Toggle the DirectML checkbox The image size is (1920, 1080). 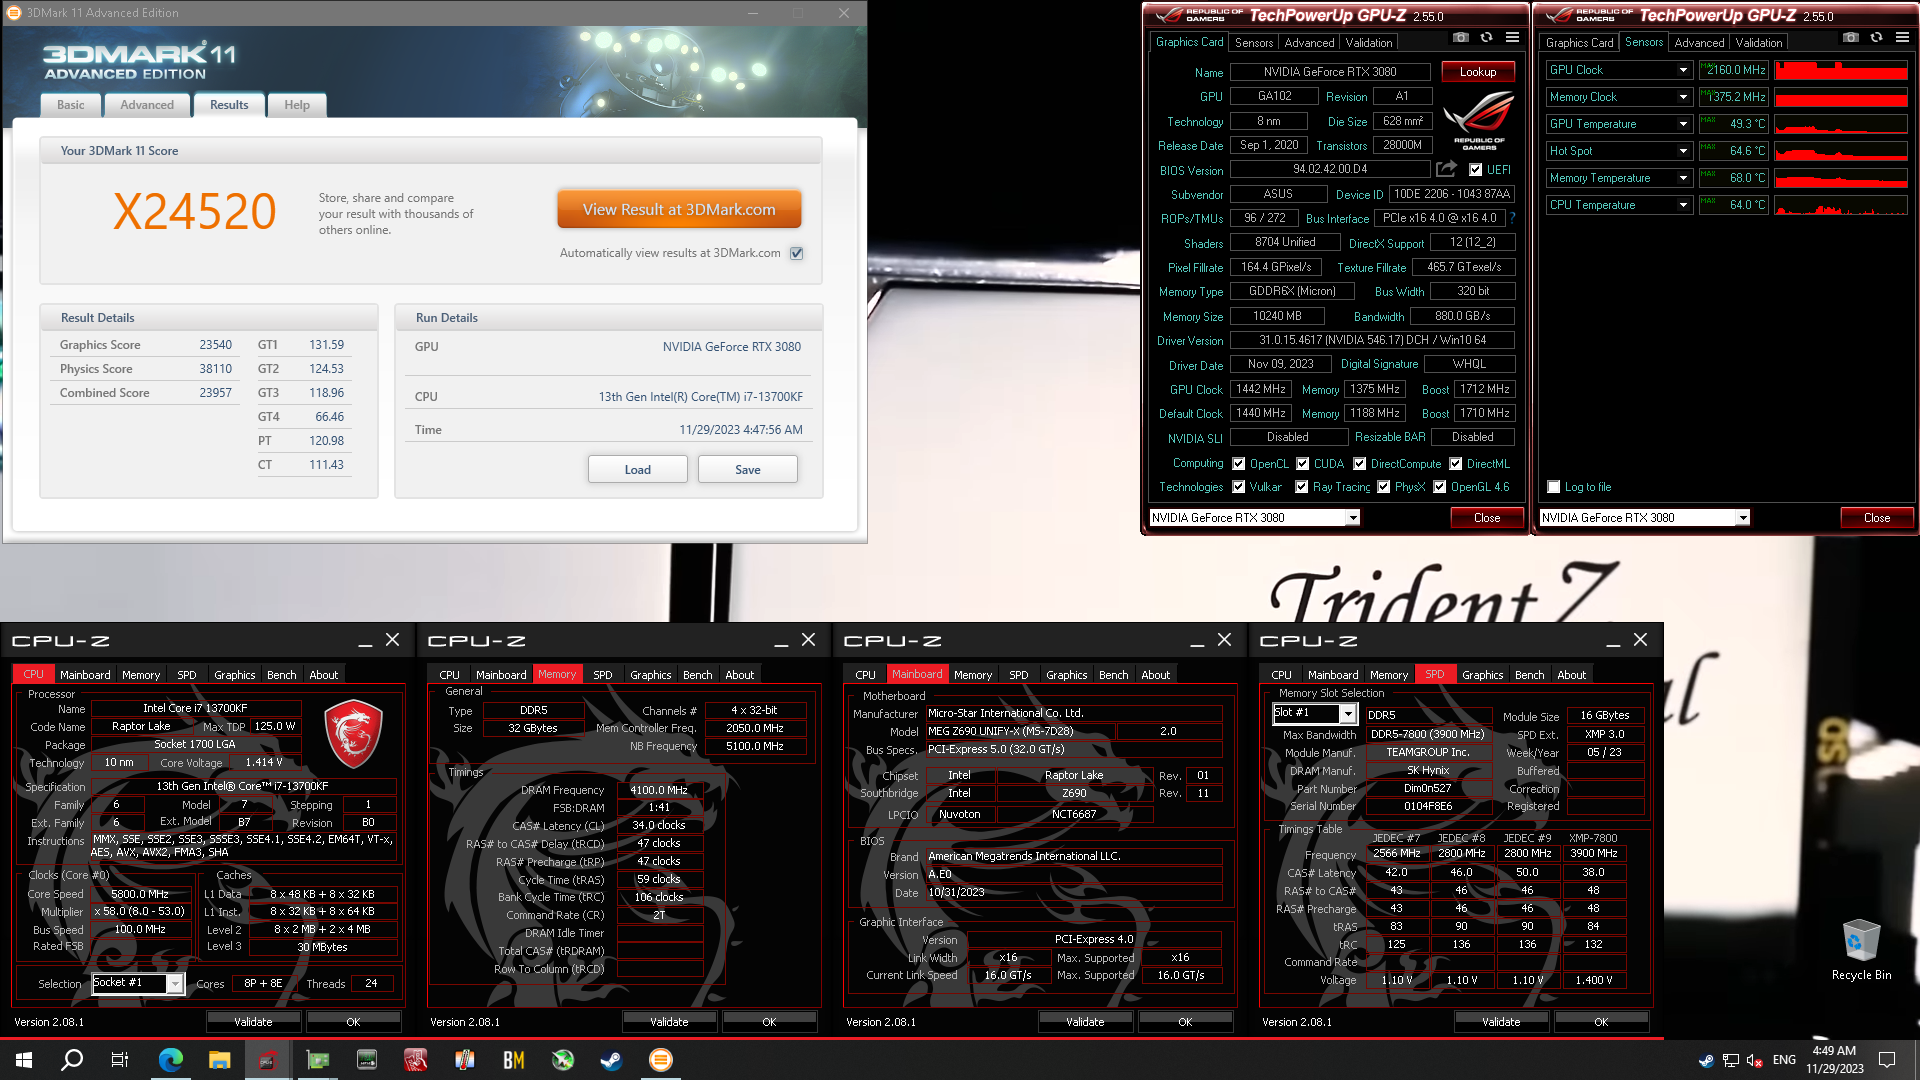point(1455,464)
